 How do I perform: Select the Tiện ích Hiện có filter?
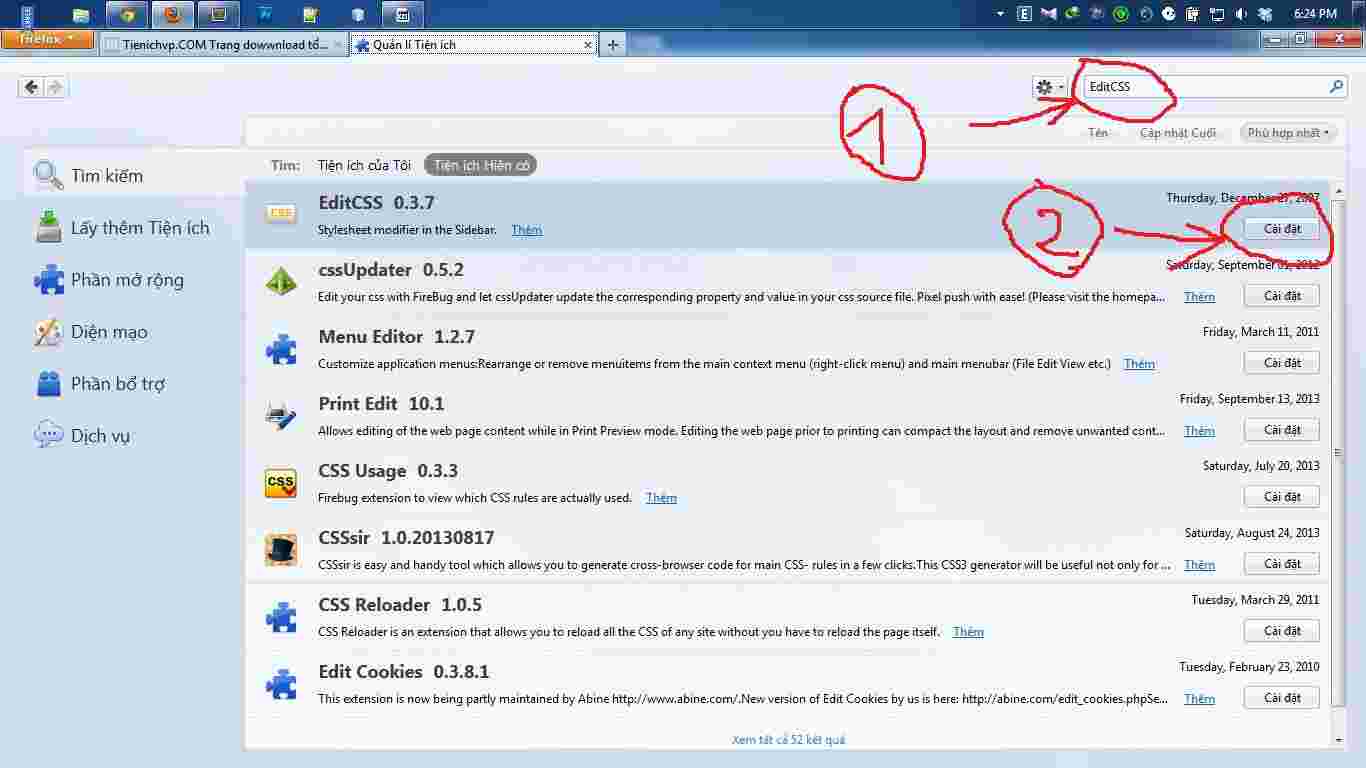coord(481,165)
